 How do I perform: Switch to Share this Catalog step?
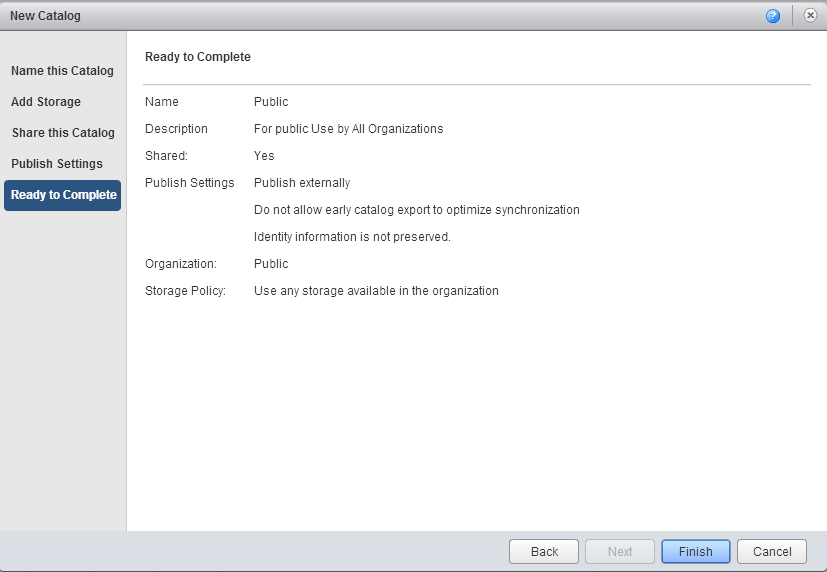[63, 133]
